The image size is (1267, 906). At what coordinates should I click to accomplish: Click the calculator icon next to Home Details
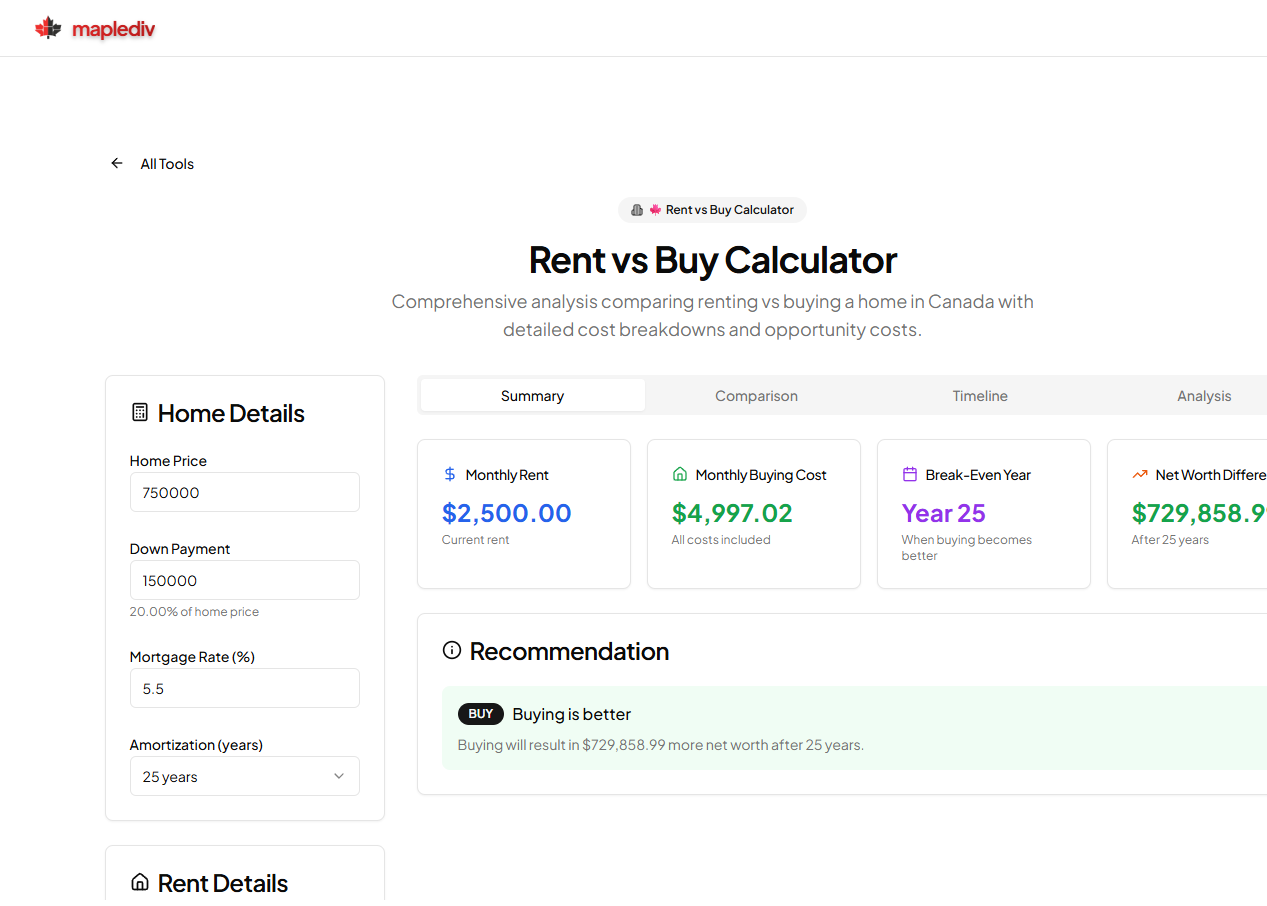pyautogui.click(x=140, y=412)
